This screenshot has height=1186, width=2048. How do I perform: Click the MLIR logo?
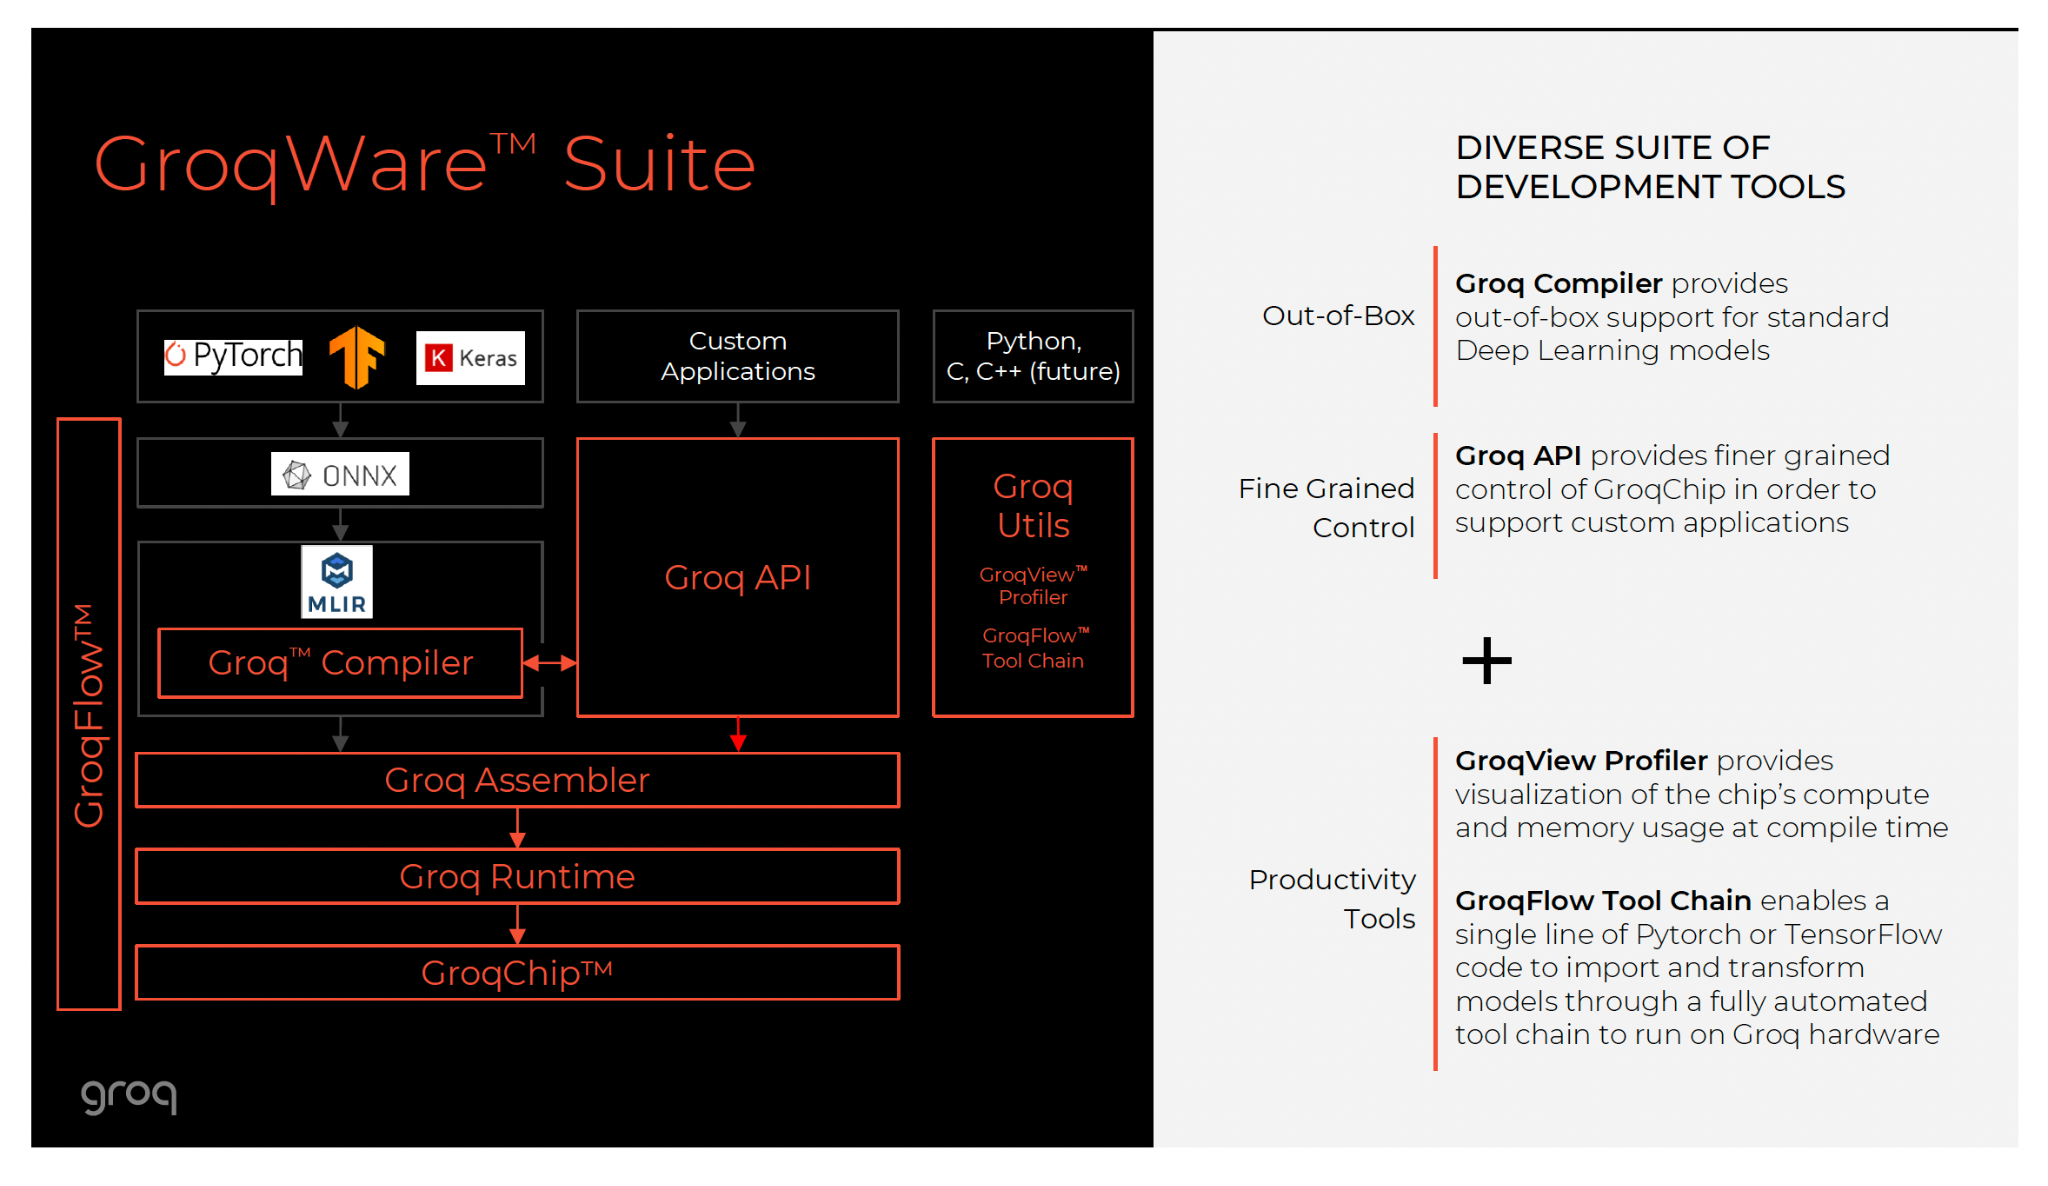tap(337, 582)
